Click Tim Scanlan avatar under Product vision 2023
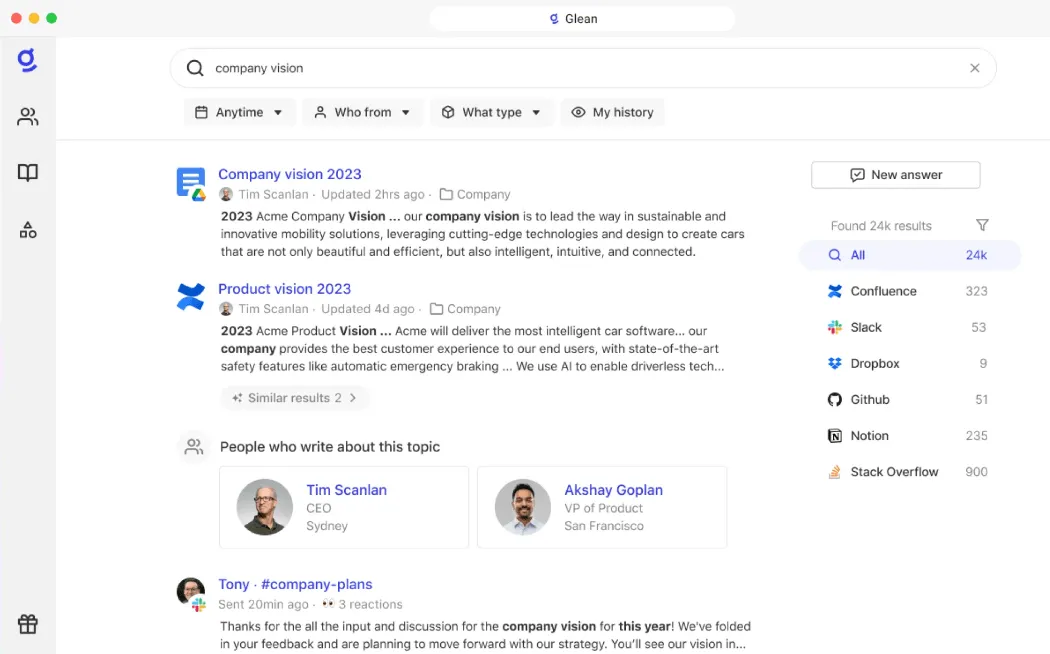 (226, 309)
